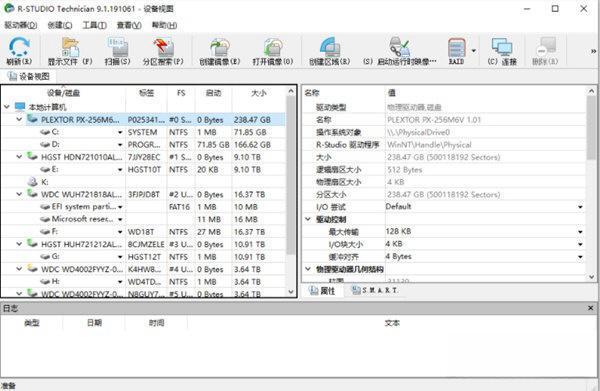
Task: Open the D: partition dropdown arrow
Action: click(x=120, y=145)
